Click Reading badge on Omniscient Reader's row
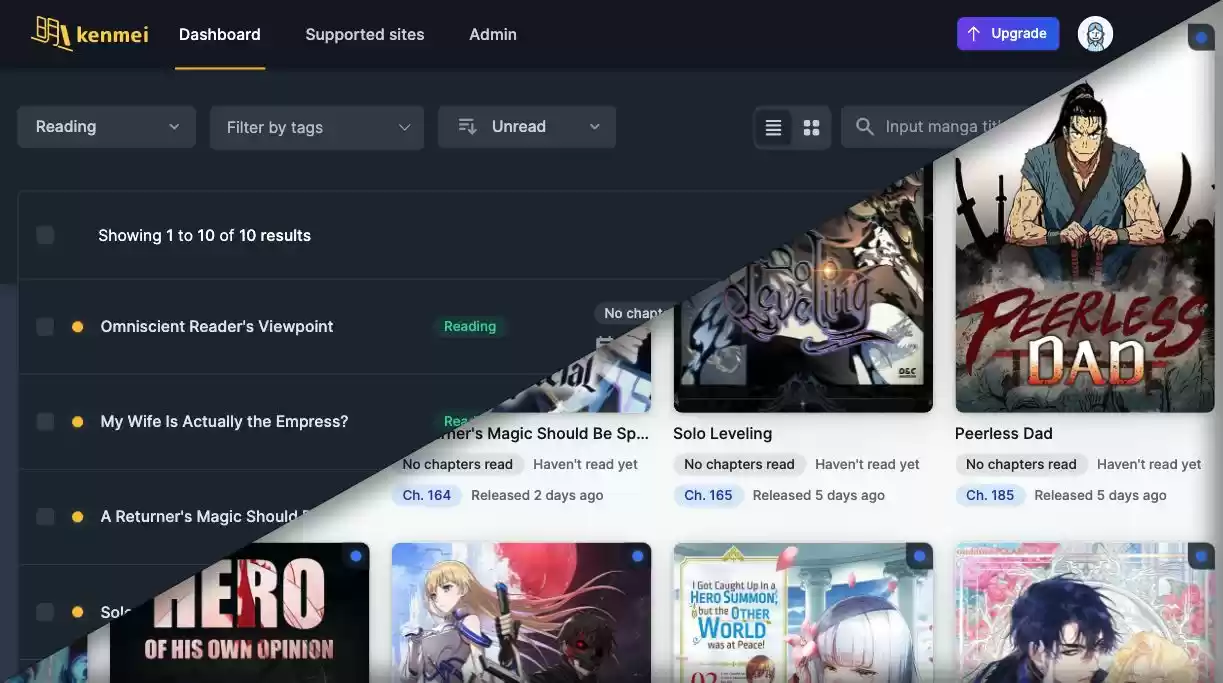The width and height of the screenshot is (1223, 683). [x=470, y=326]
